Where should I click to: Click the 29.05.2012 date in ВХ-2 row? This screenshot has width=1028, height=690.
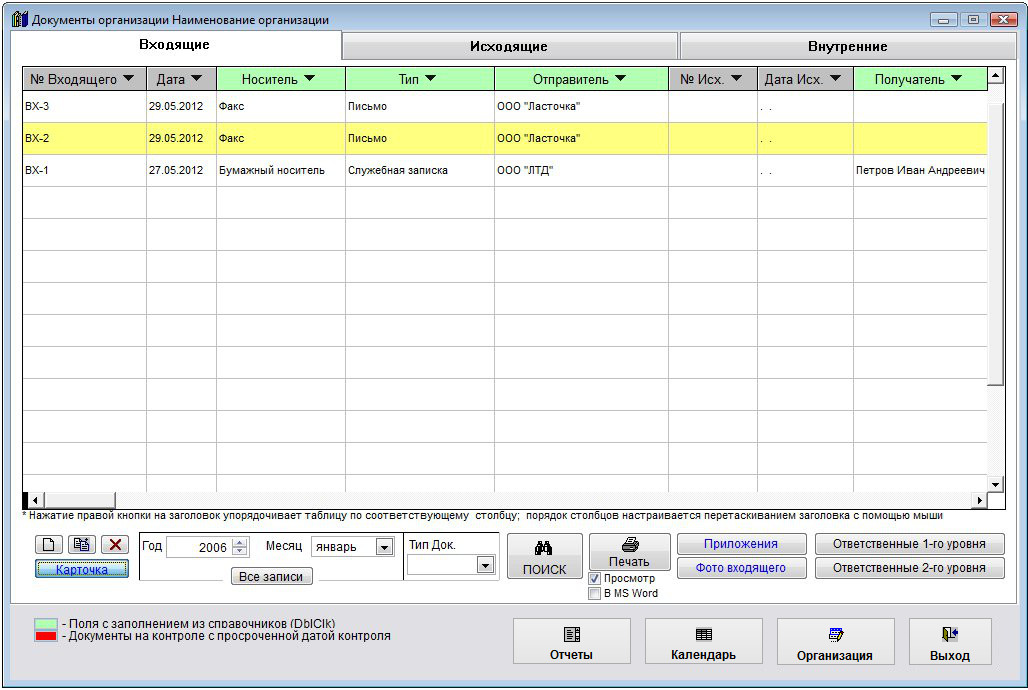pos(182,138)
